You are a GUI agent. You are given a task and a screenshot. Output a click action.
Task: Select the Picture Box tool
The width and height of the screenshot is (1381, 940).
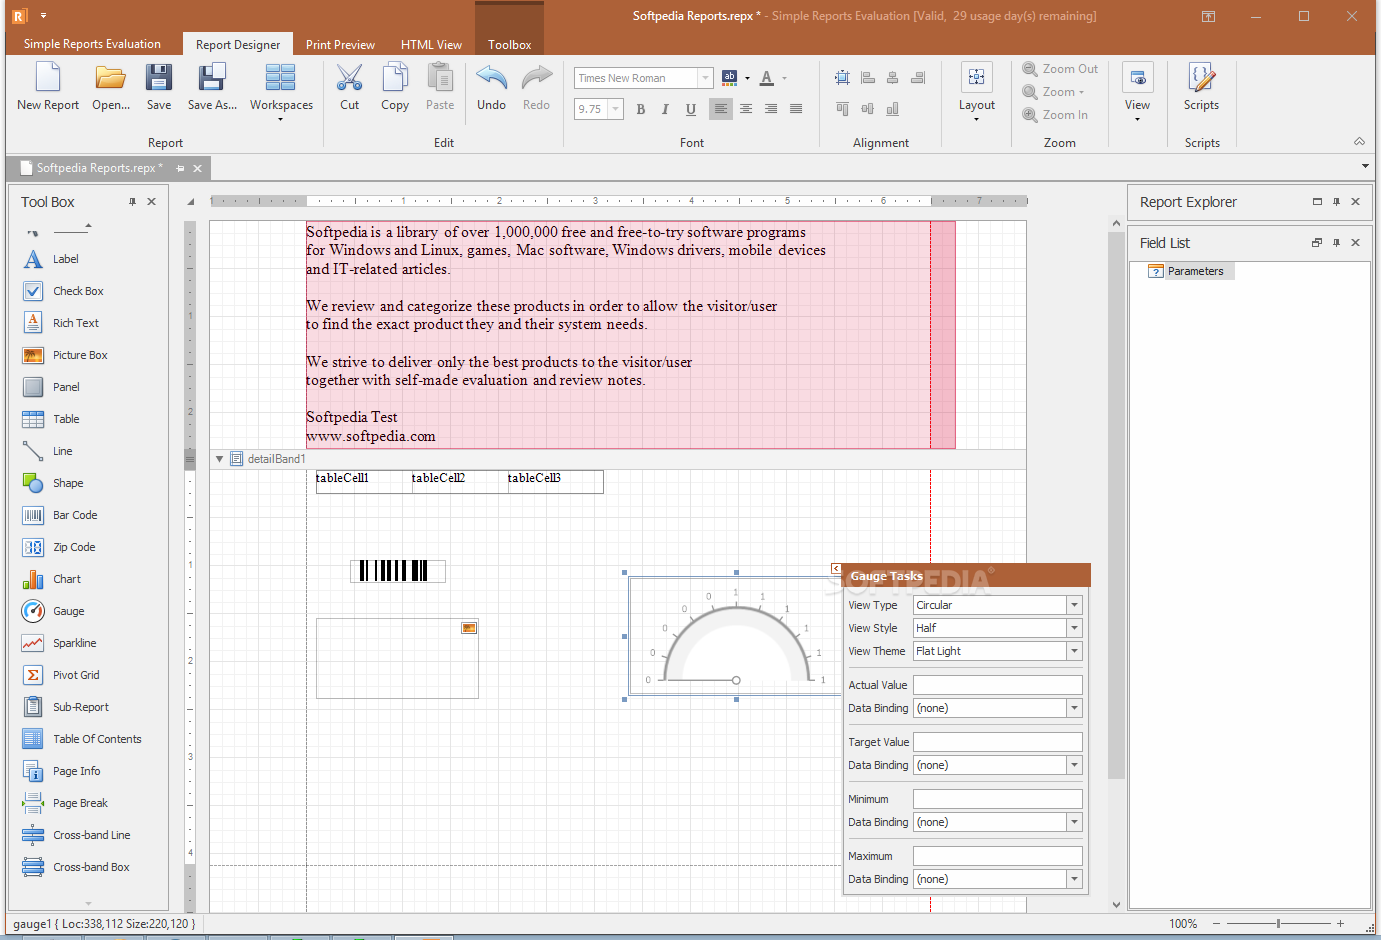coord(65,355)
